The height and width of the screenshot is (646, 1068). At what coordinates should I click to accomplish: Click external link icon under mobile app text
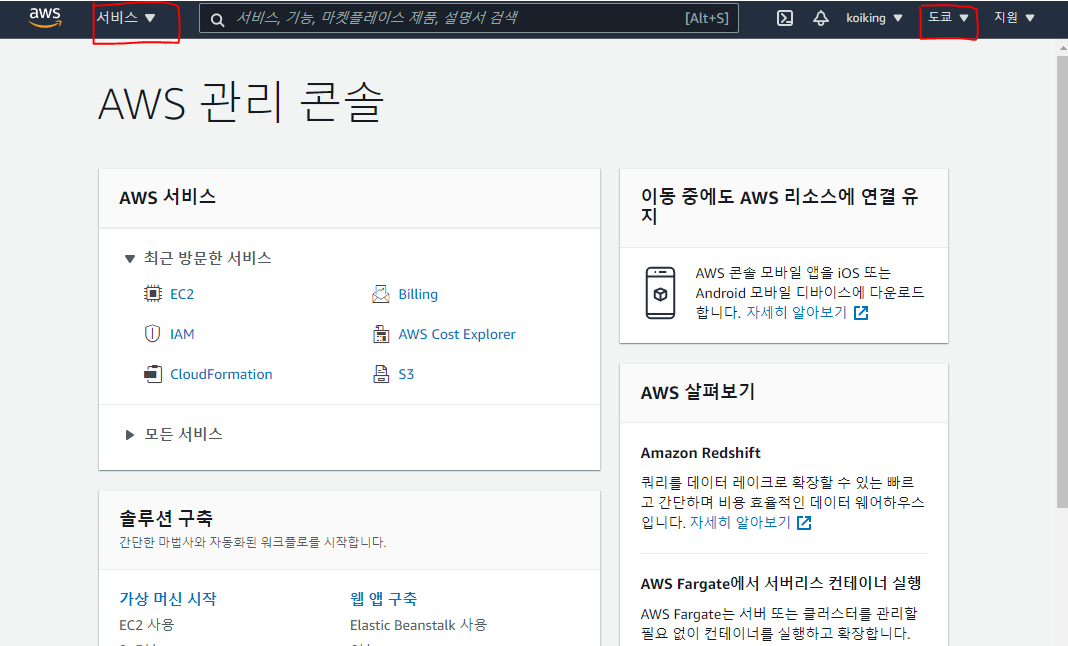(x=861, y=313)
